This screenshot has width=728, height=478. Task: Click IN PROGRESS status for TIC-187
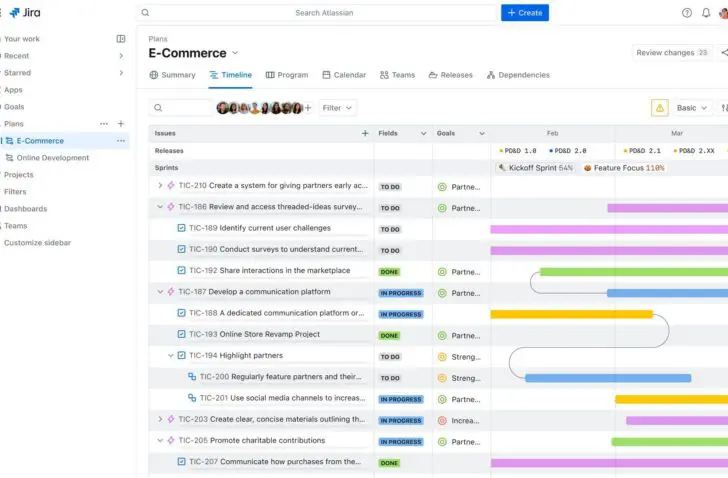click(401, 293)
